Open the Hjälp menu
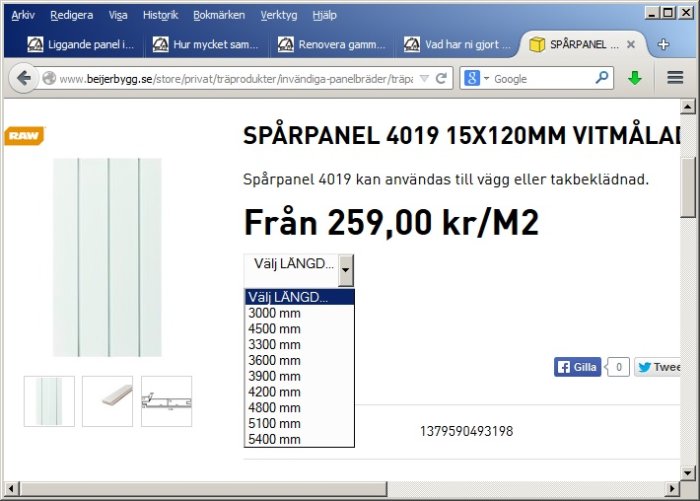Image resolution: width=700 pixels, height=501 pixels. click(324, 15)
